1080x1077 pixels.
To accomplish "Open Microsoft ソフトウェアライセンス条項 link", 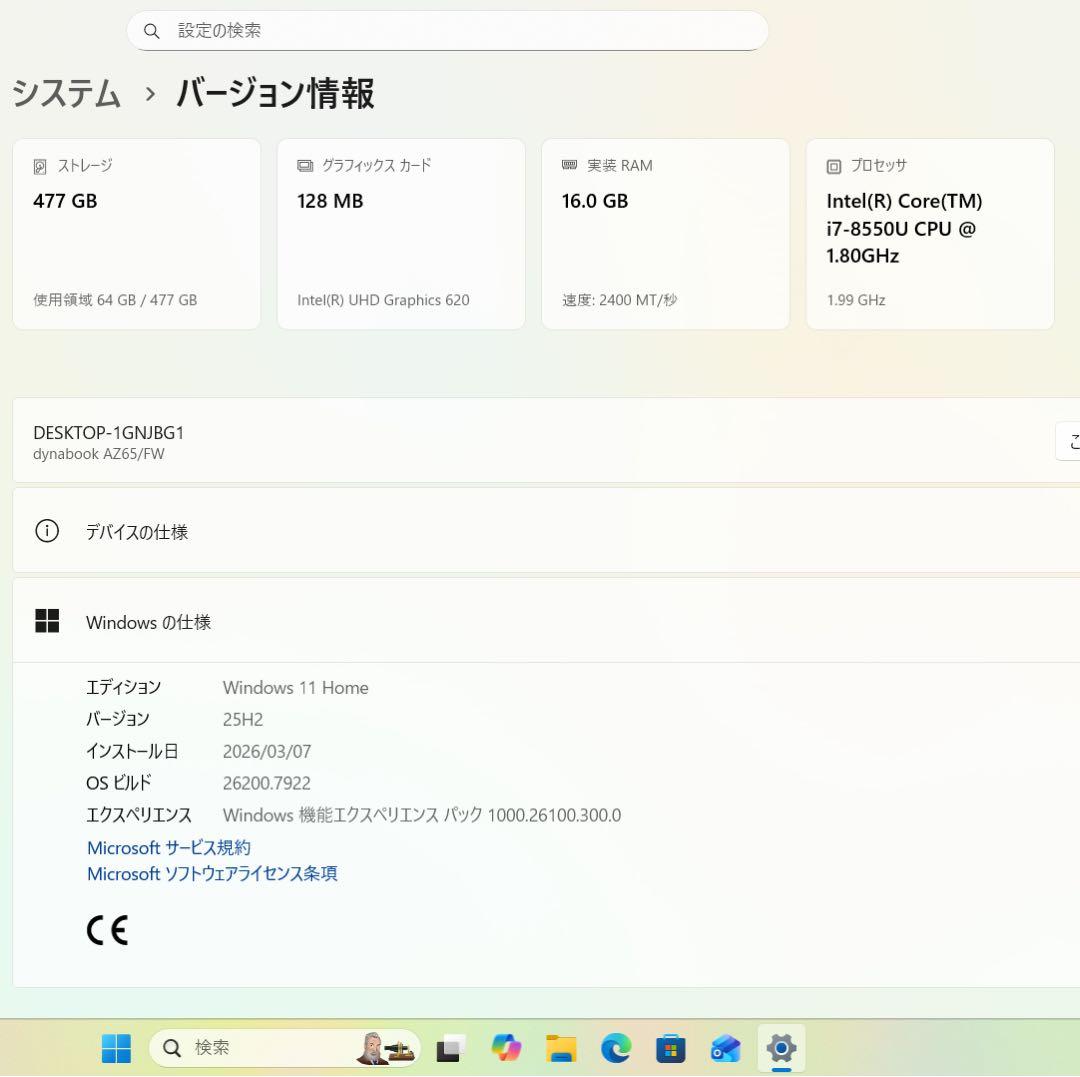I will 212,873.
